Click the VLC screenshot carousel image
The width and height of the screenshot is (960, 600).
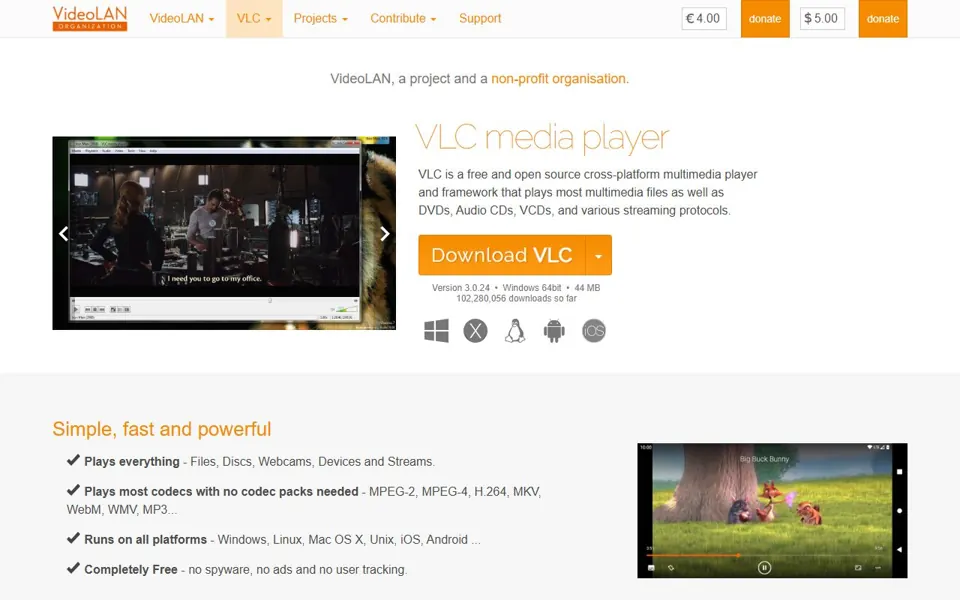(x=224, y=233)
